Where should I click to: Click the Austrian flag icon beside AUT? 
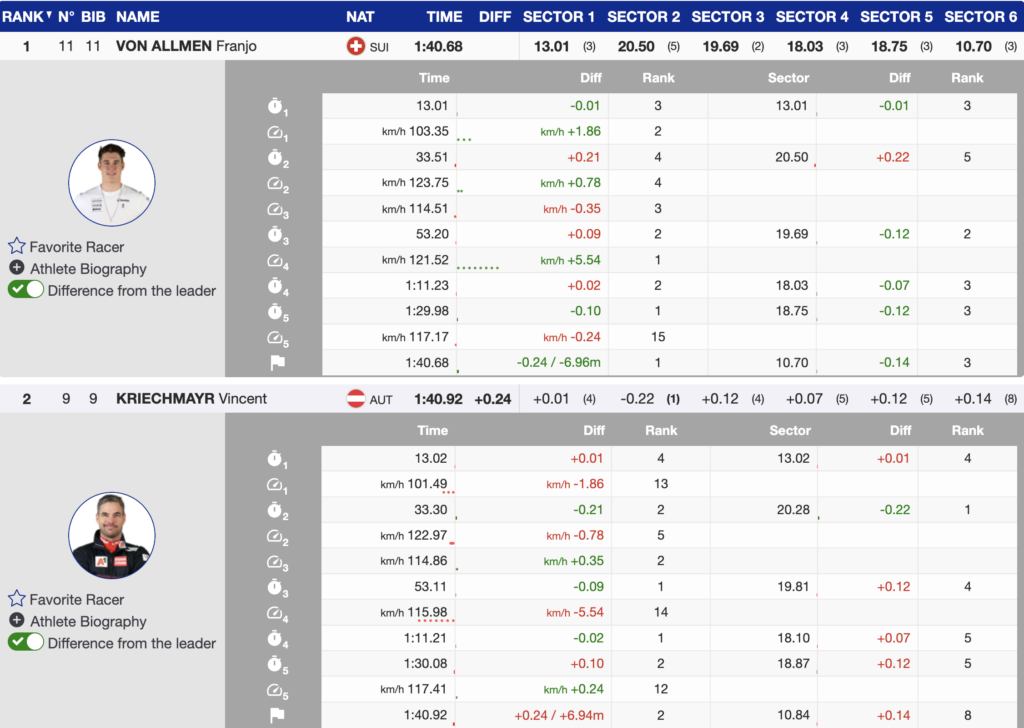click(x=355, y=399)
